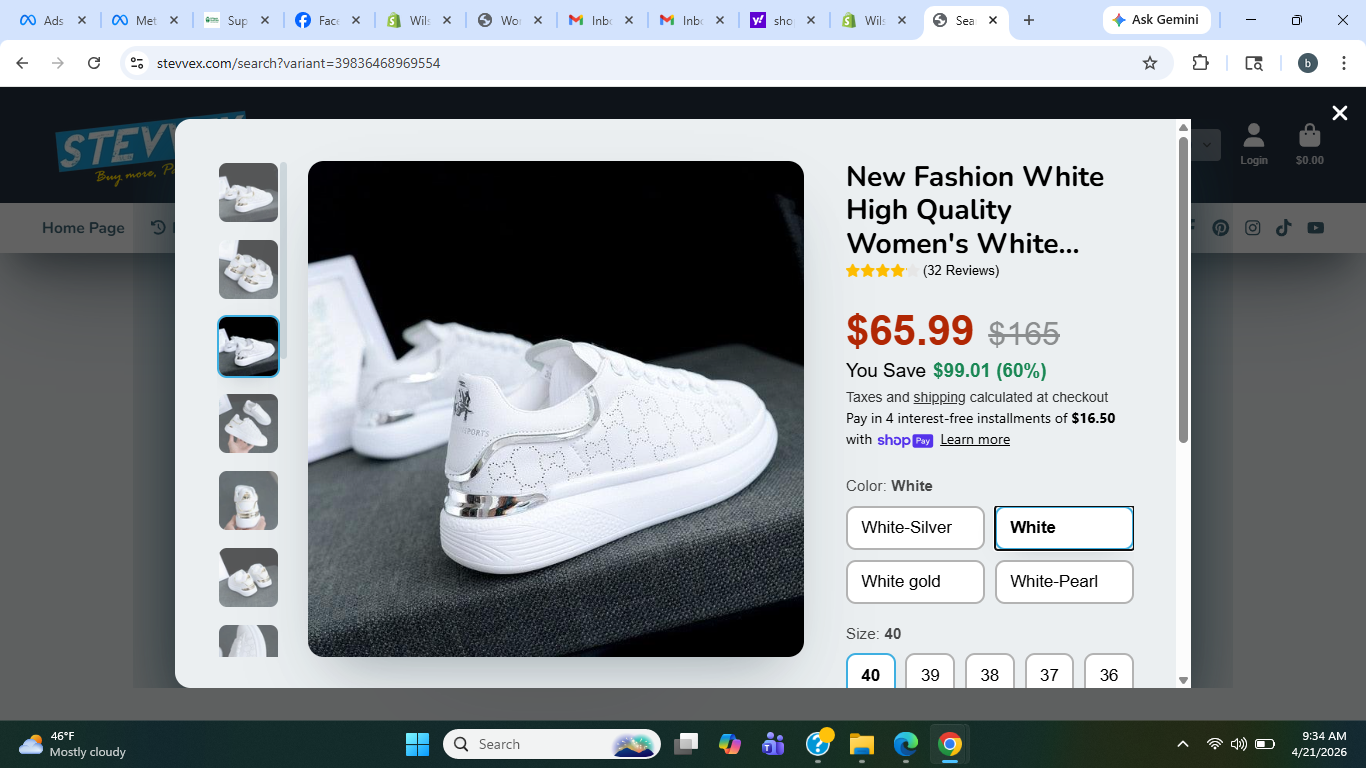Open the cart bag icon showing $0.00
The height and width of the screenshot is (768, 1366).
[x=1309, y=144]
